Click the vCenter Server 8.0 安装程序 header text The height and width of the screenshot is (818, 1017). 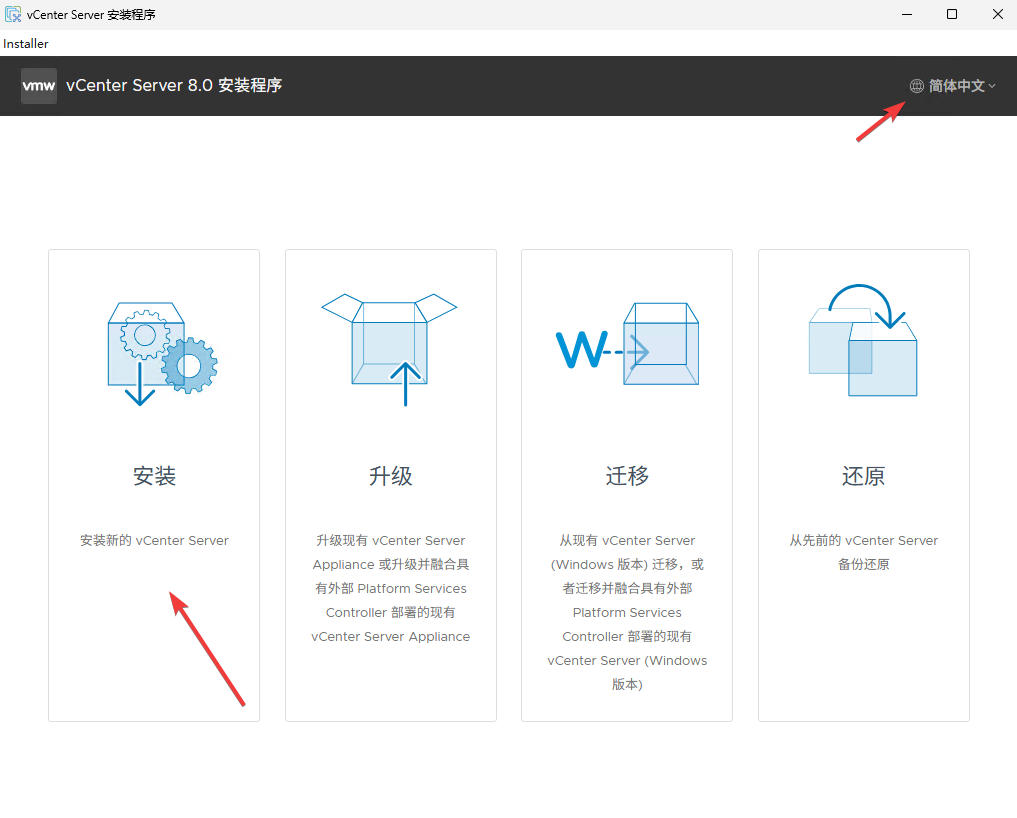tap(175, 86)
